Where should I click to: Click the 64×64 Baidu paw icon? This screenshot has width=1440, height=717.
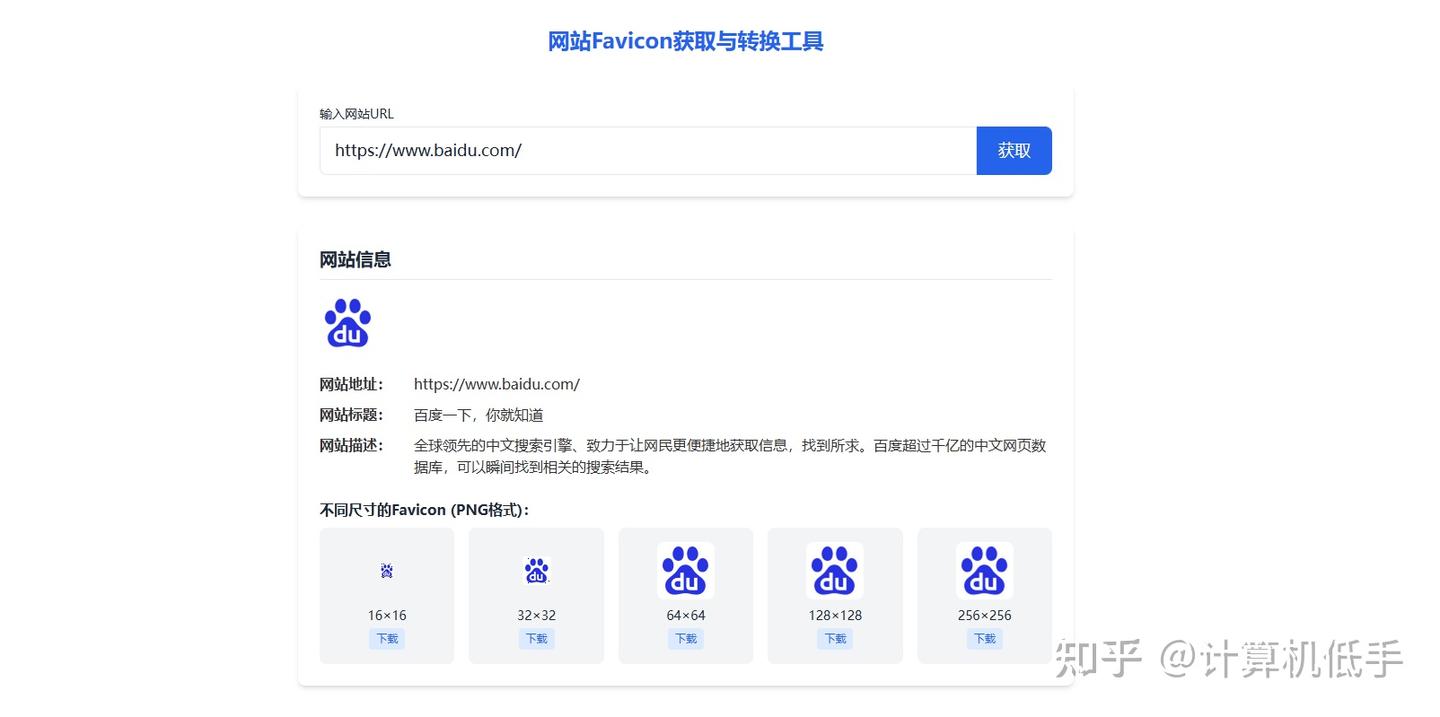click(685, 570)
